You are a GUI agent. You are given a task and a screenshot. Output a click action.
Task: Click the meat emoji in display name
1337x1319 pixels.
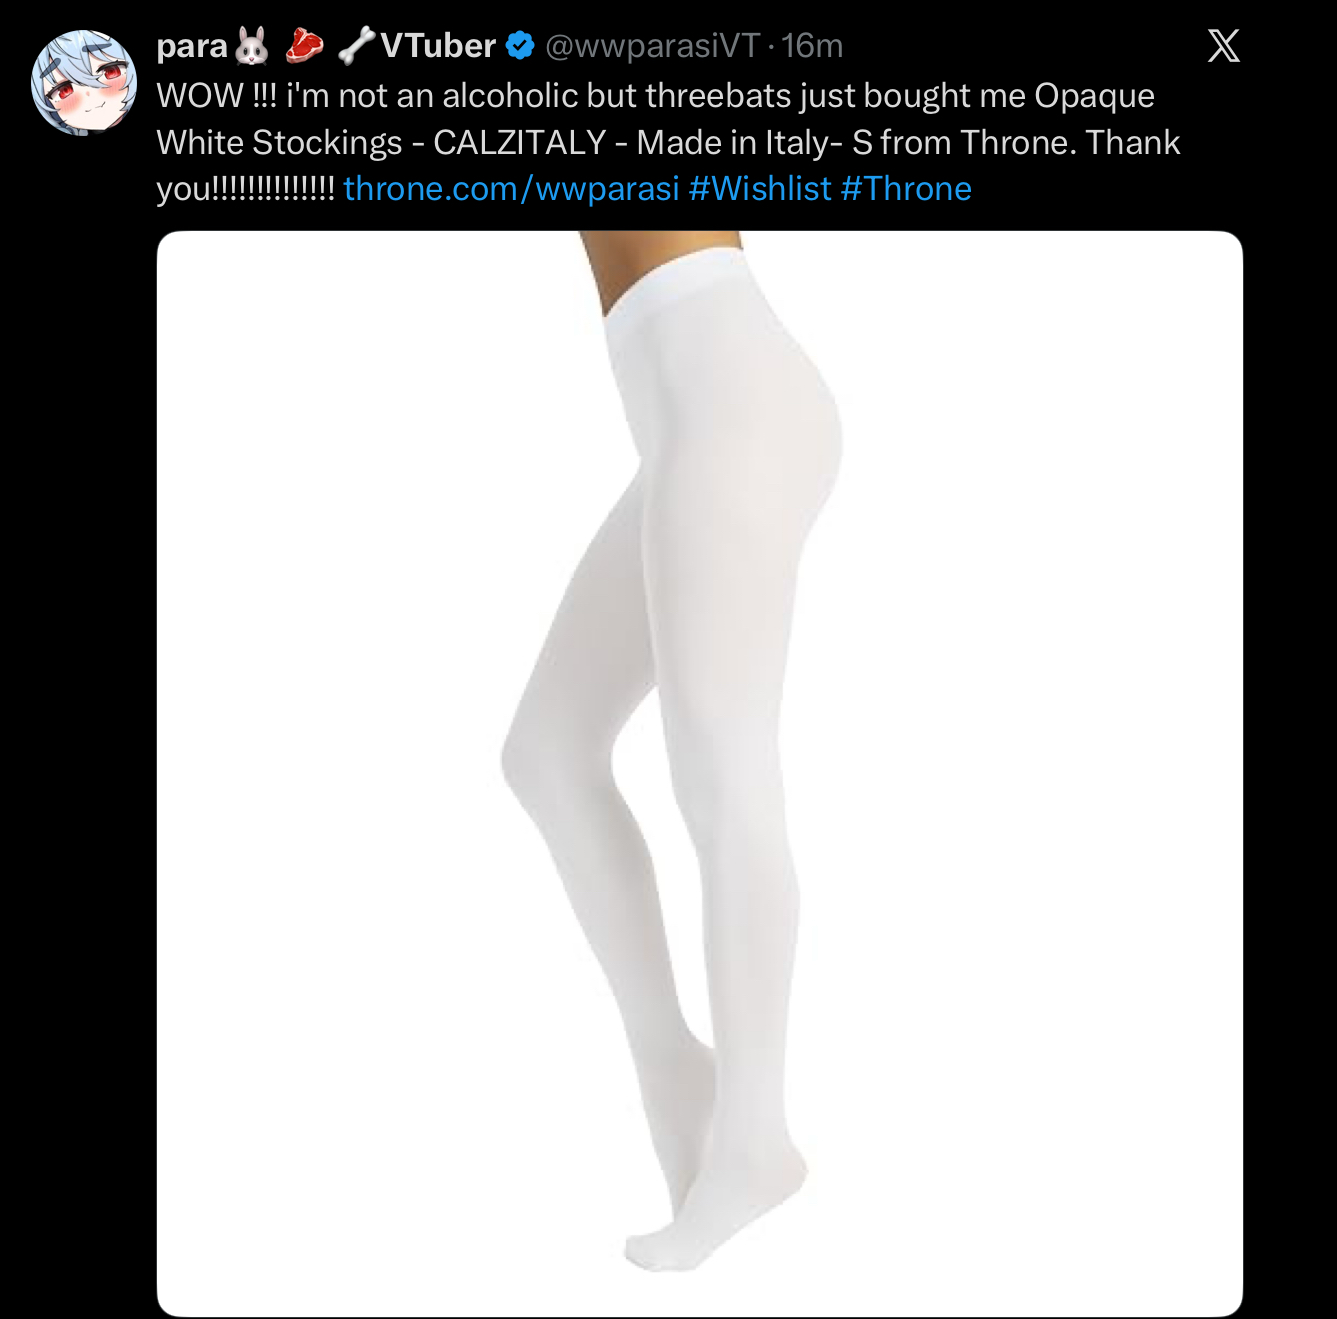click(x=305, y=46)
